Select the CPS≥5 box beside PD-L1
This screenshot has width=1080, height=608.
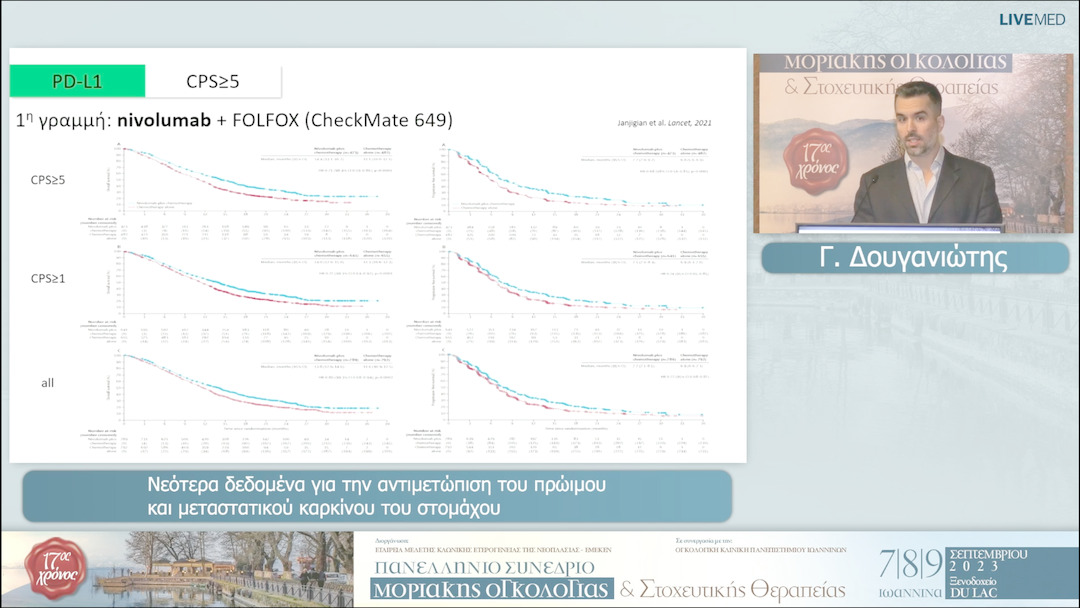coord(213,81)
